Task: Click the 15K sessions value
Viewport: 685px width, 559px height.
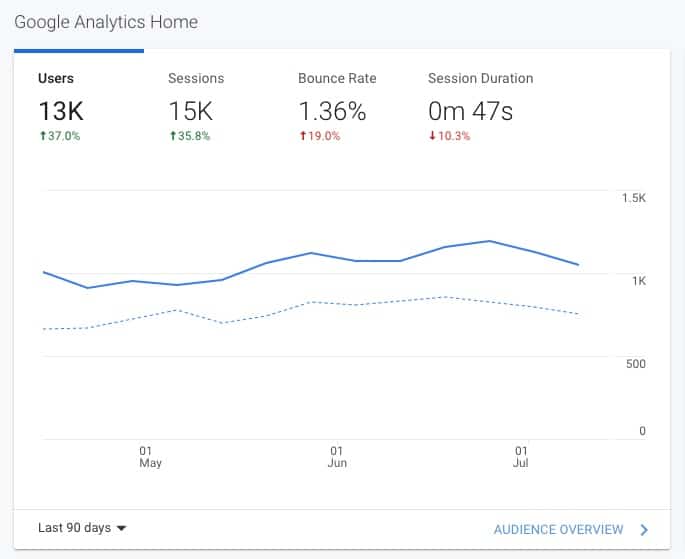Action: tap(190, 111)
